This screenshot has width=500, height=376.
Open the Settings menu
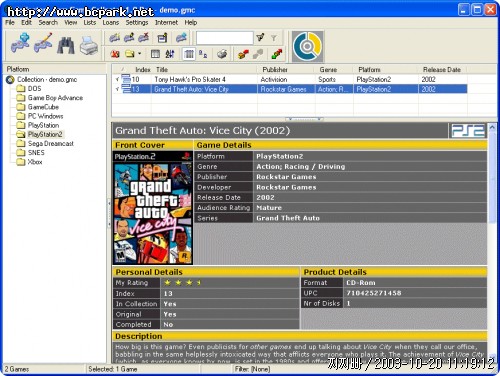point(137,23)
